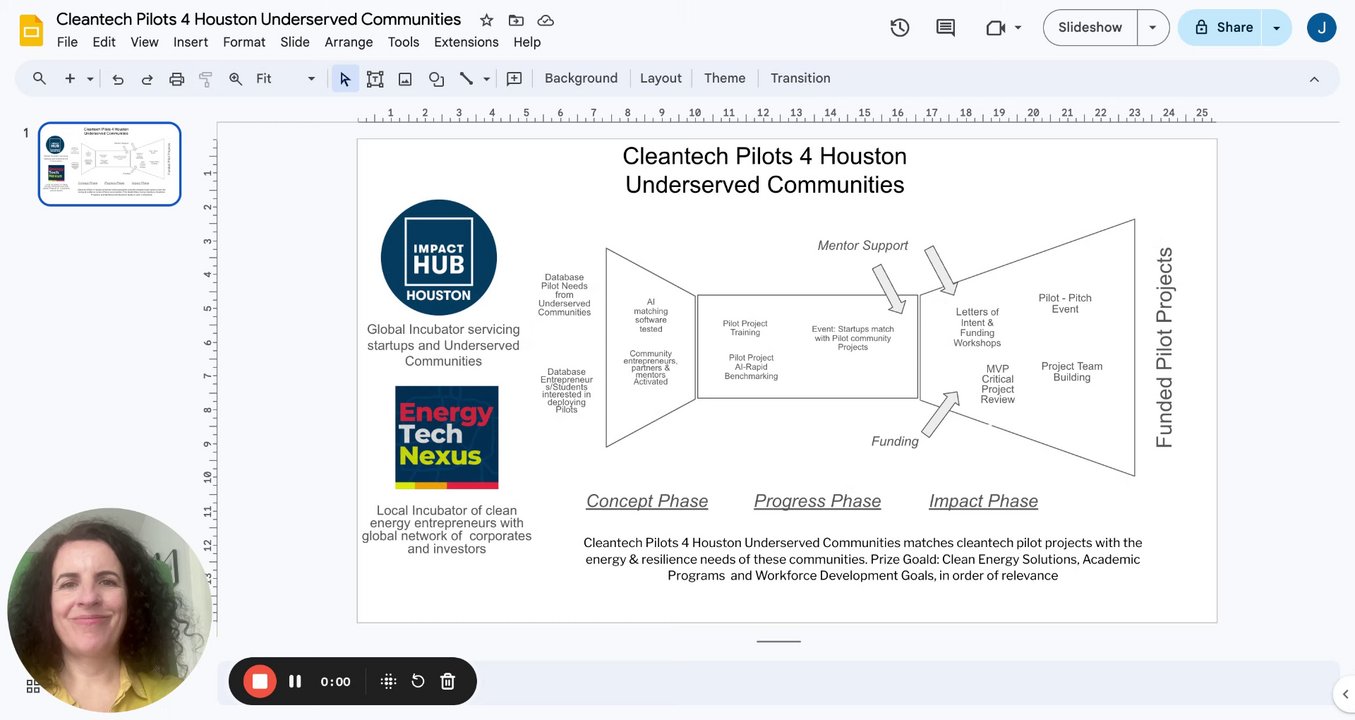Viewport: 1355px width, 720px height.
Task: Click the grid view icon at bottom left
Action: 33,686
